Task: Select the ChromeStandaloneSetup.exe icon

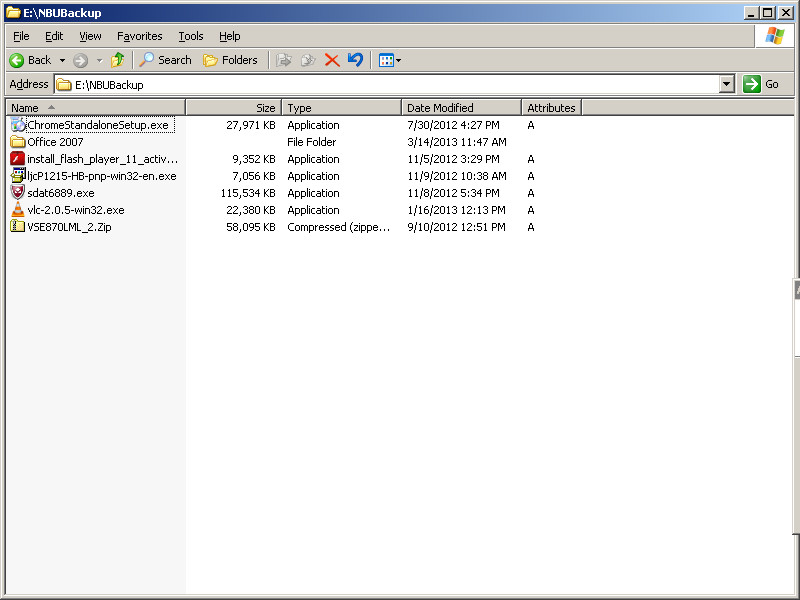Action: [18, 124]
